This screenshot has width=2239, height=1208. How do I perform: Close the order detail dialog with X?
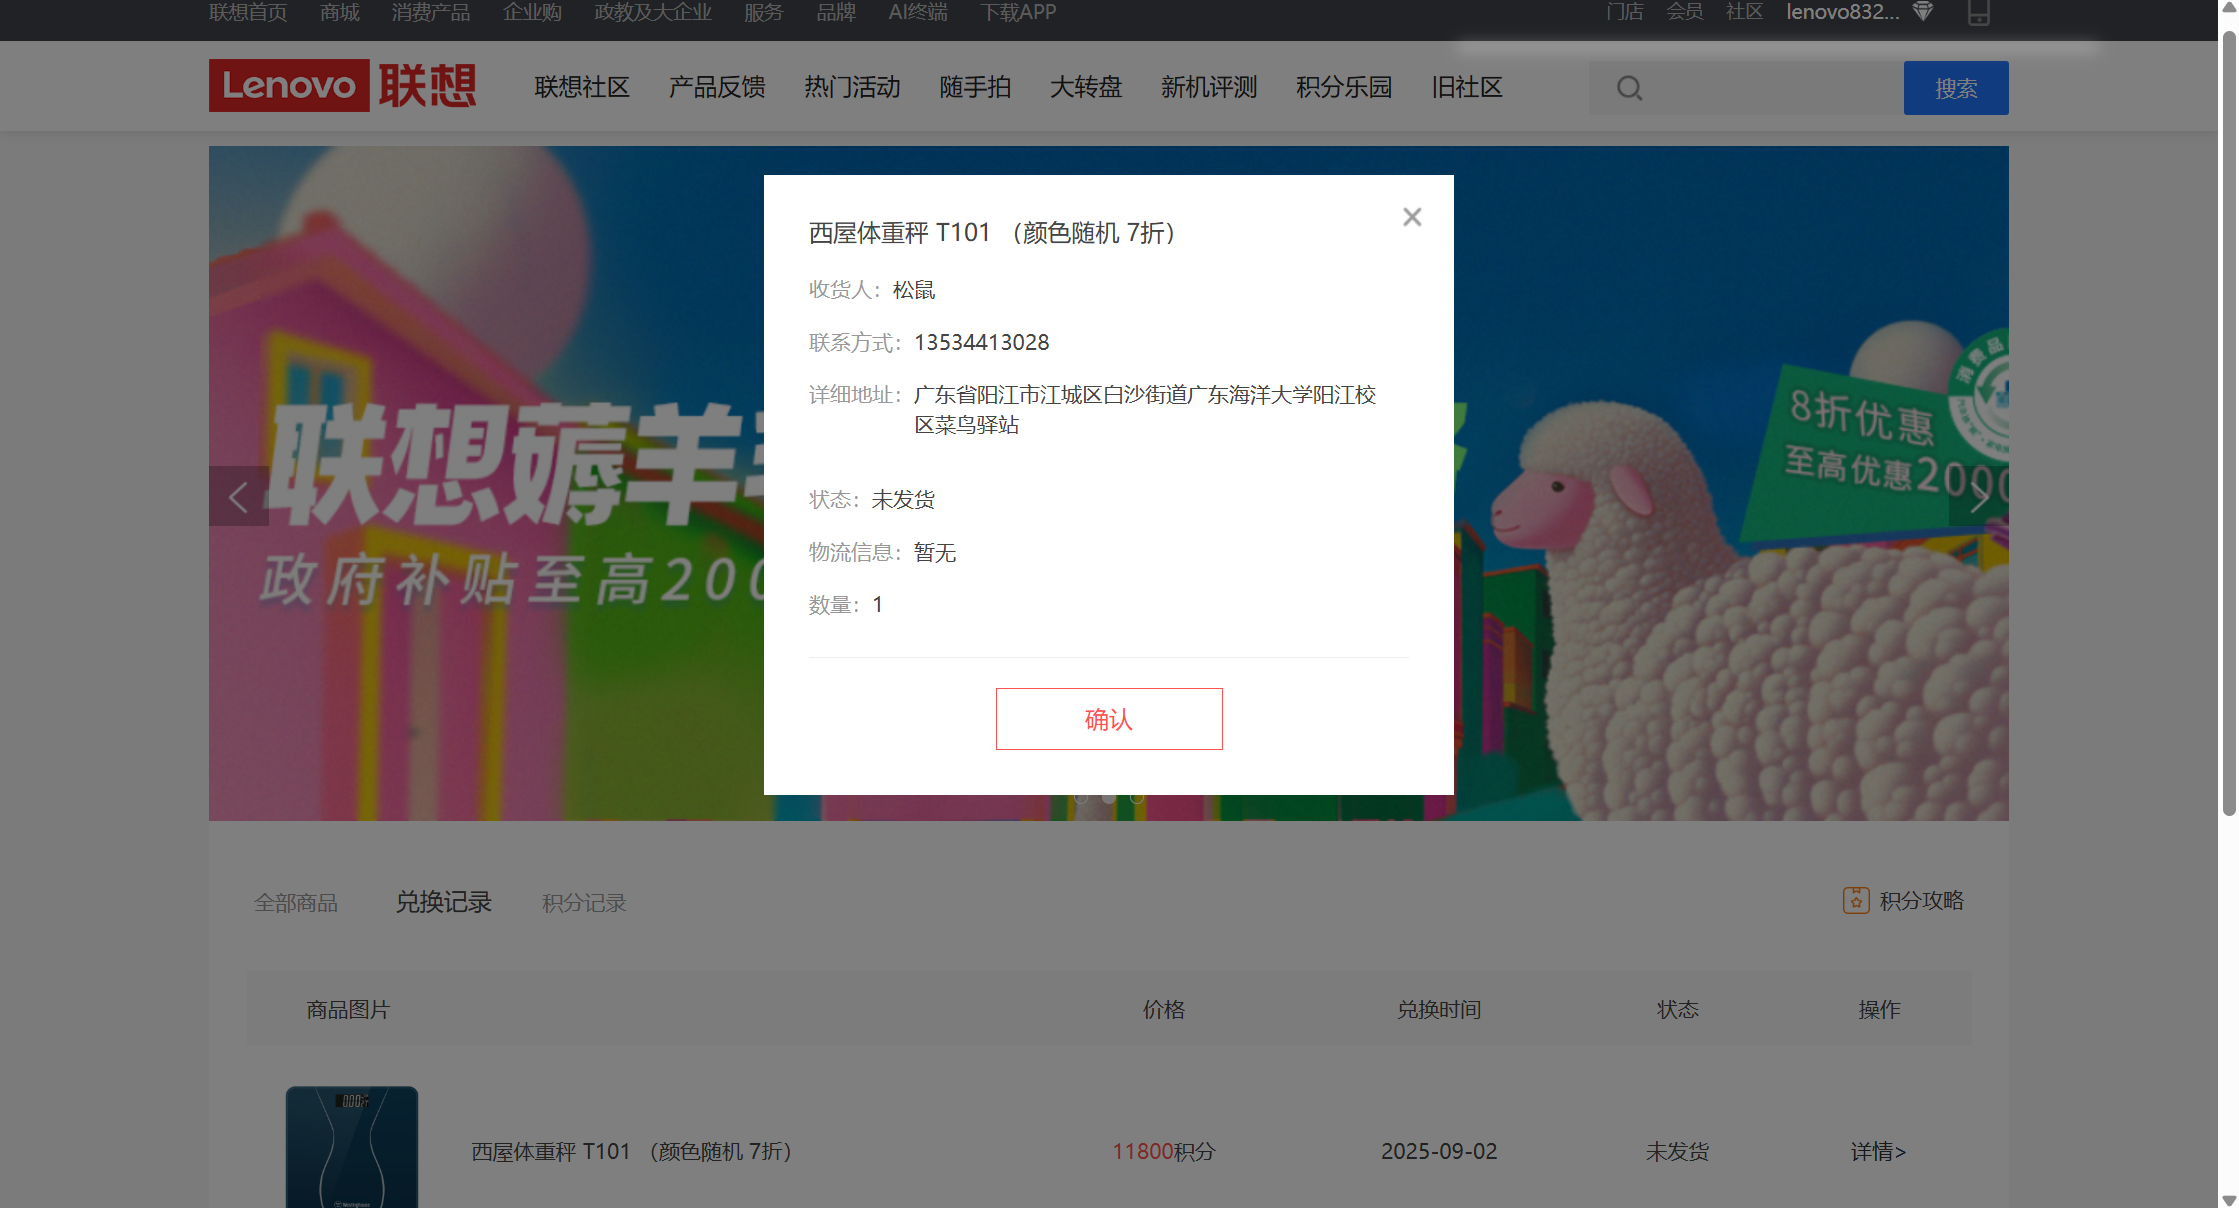pos(1412,217)
